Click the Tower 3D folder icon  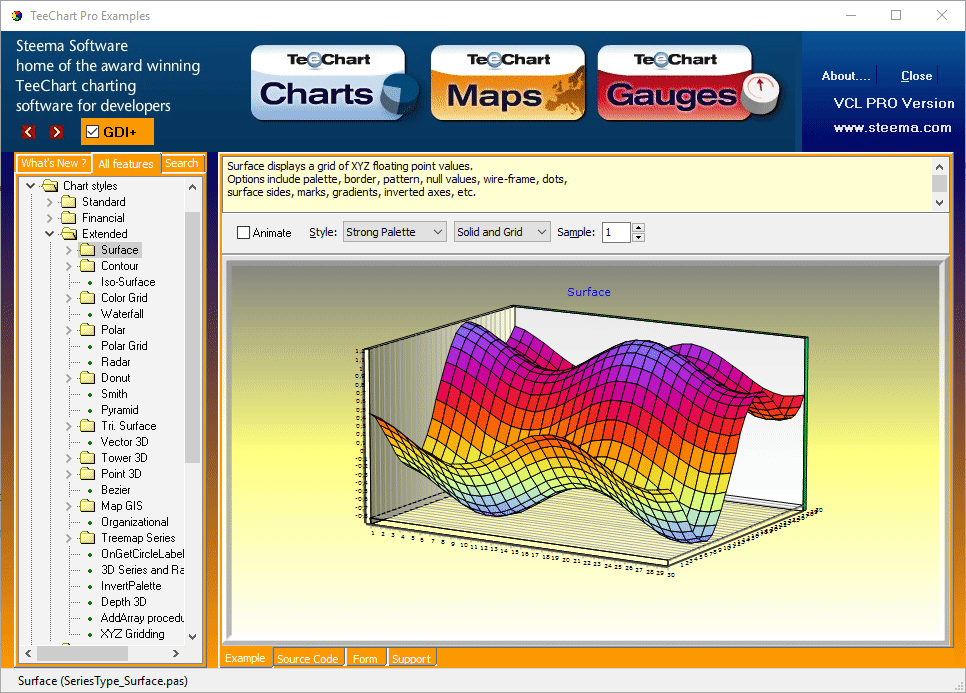[87, 458]
